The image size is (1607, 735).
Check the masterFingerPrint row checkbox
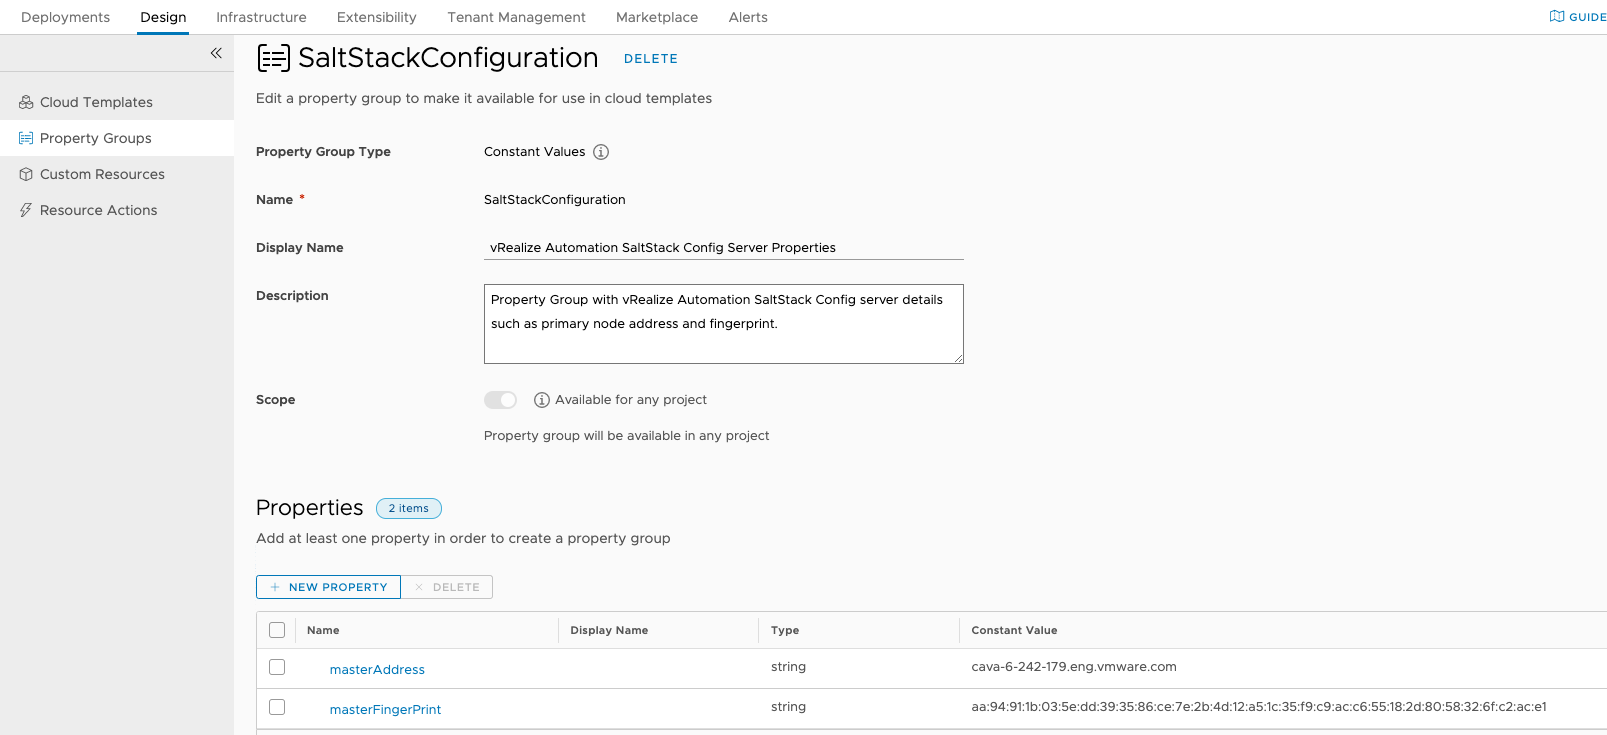[x=277, y=707]
